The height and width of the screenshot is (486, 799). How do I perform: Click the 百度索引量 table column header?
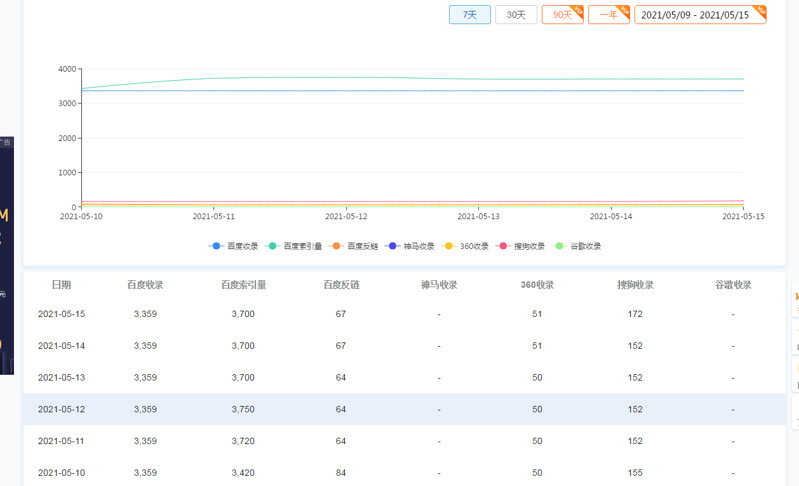(x=243, y=285)
